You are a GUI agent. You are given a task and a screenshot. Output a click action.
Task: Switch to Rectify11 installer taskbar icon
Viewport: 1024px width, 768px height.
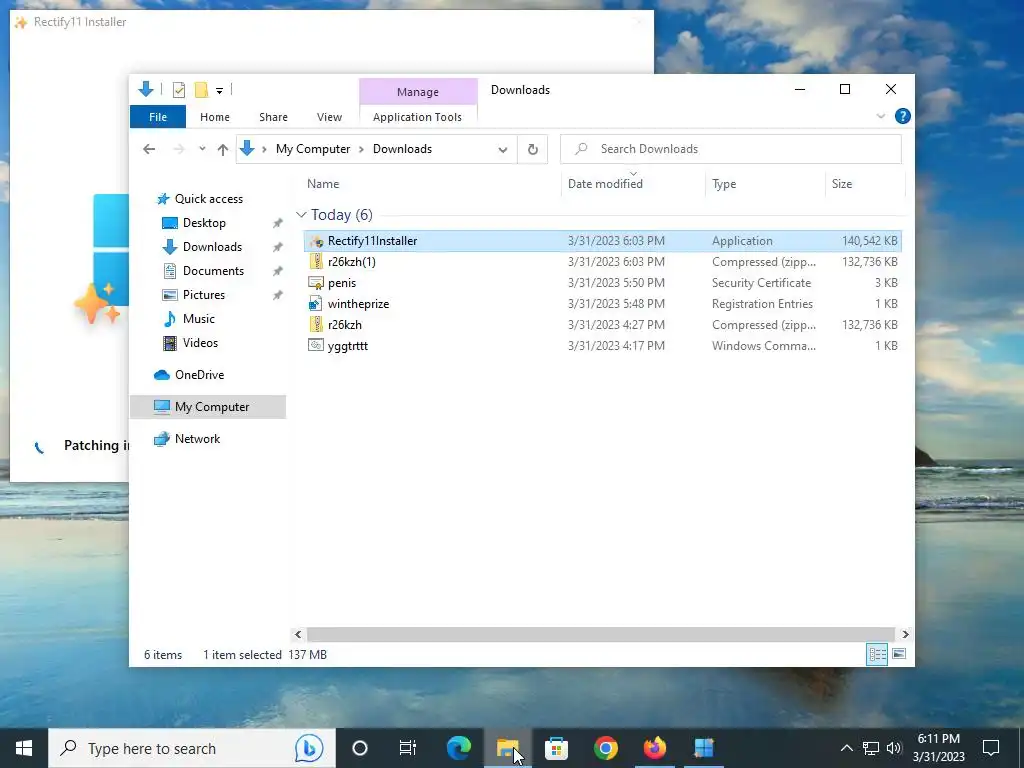coord(703,748)
